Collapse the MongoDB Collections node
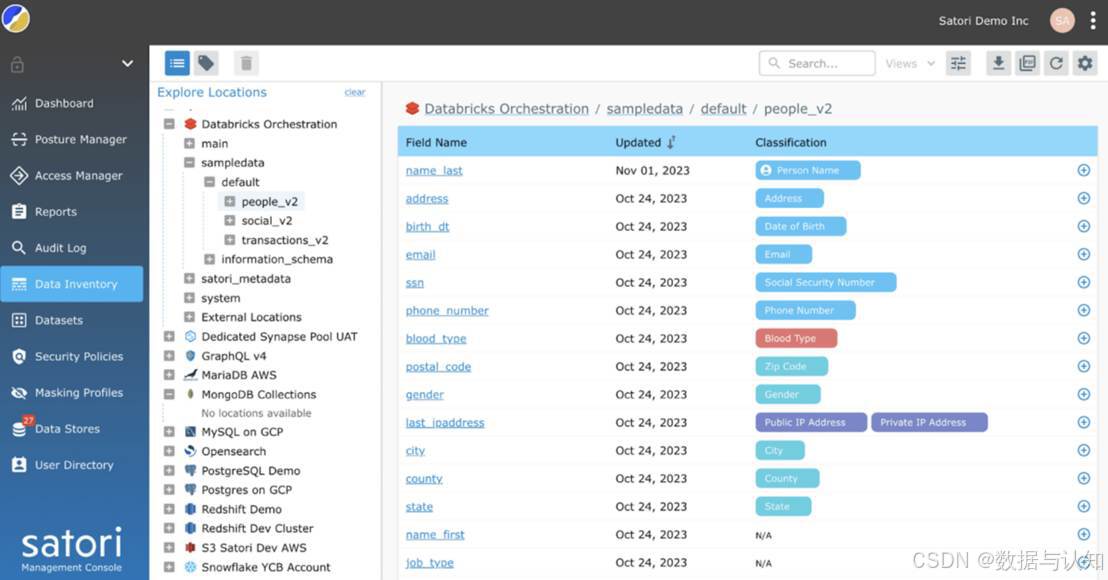 coord(169,394)
